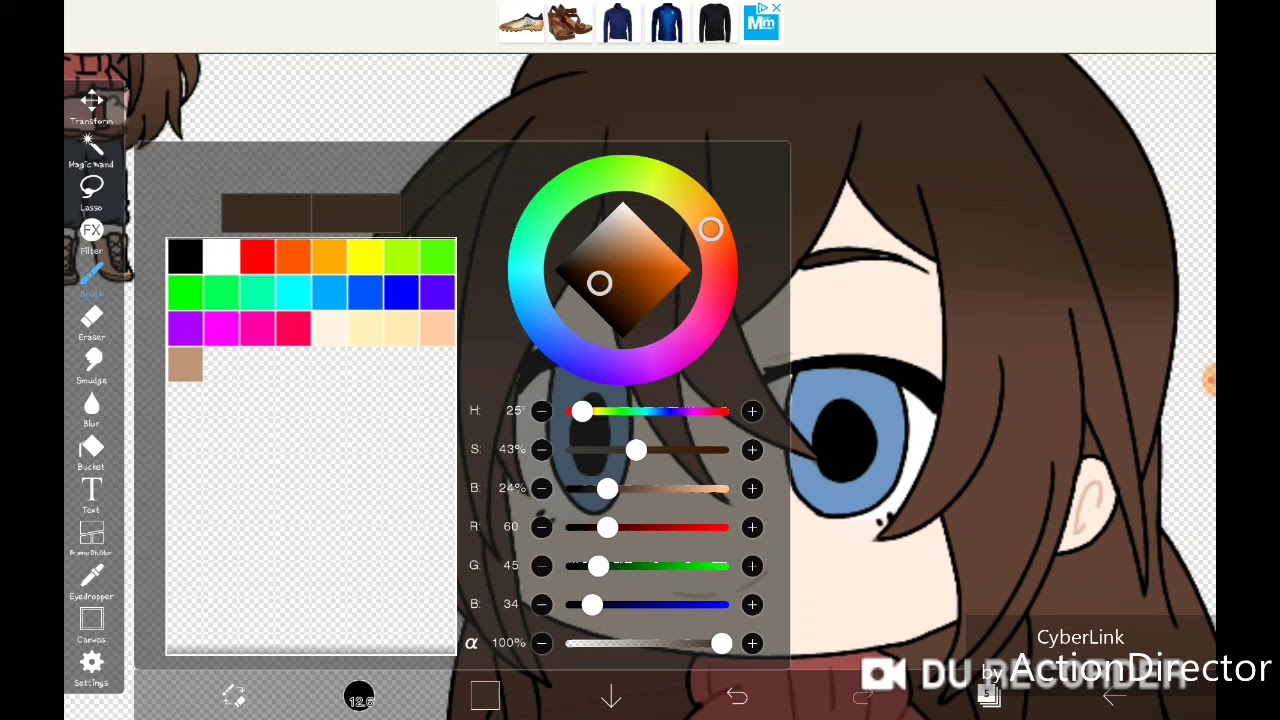Increase Hue with the plus button
1280x720 pixels.
tap(752, 411)
